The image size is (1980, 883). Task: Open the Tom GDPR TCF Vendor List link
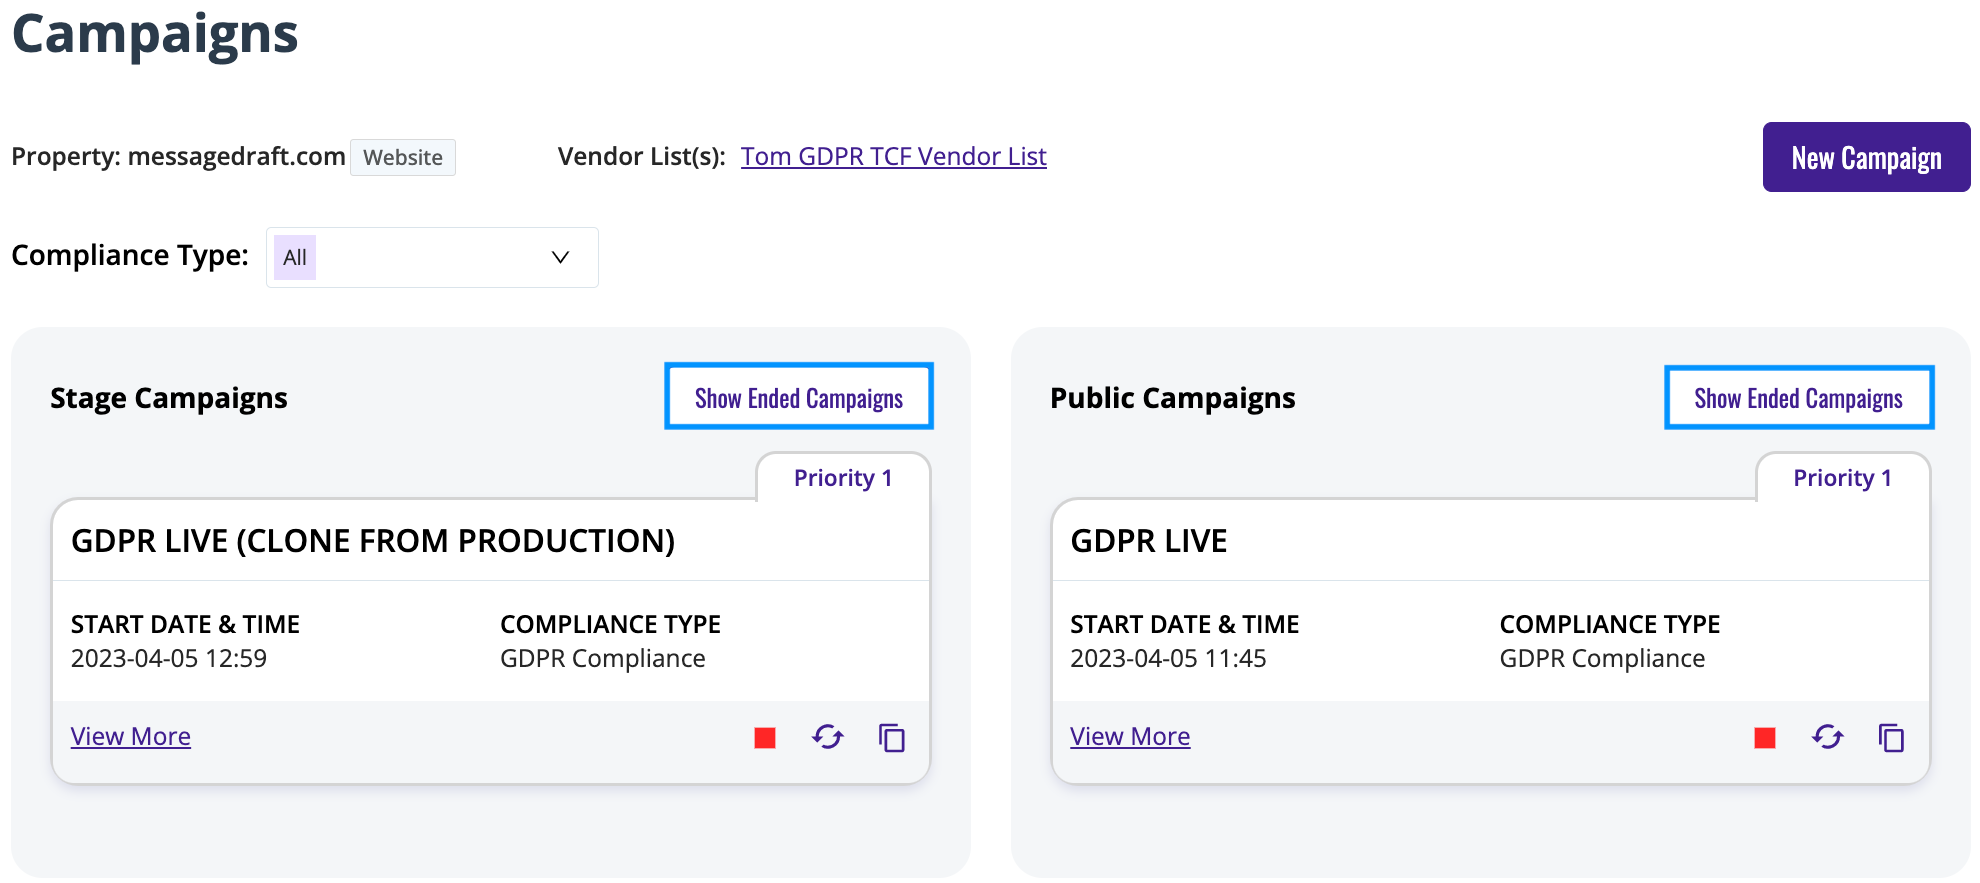tap(893, 156)
